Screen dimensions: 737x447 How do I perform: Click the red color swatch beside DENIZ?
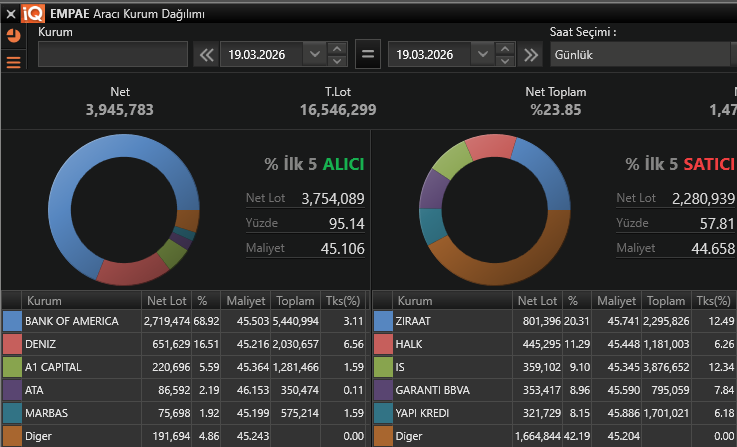12,344
